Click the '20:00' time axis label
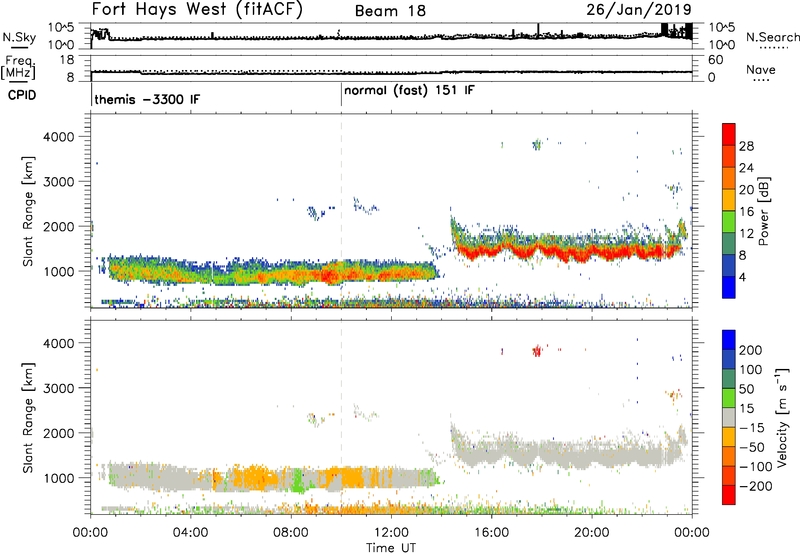 pos(591,533)
